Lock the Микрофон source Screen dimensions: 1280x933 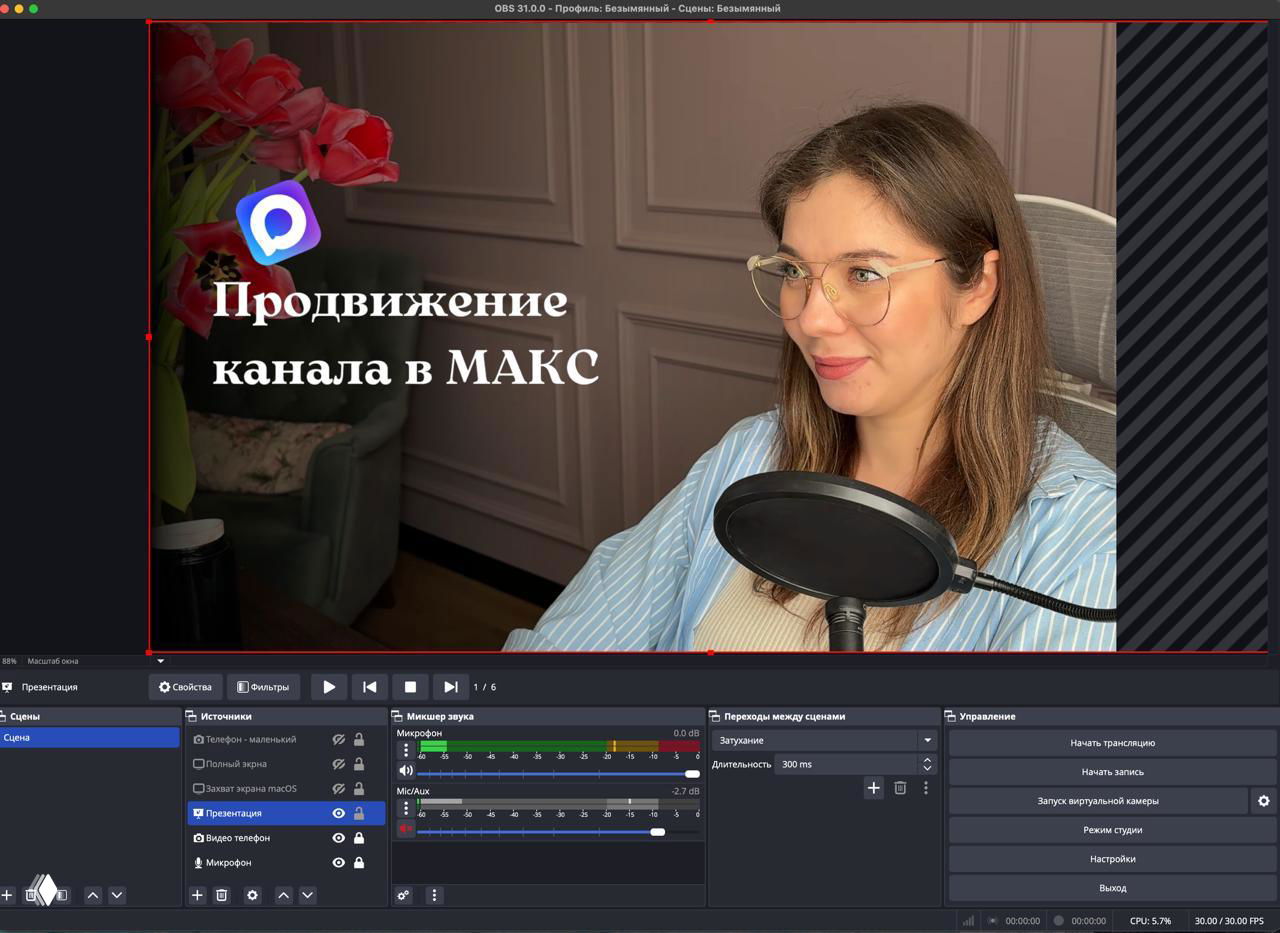359,862
